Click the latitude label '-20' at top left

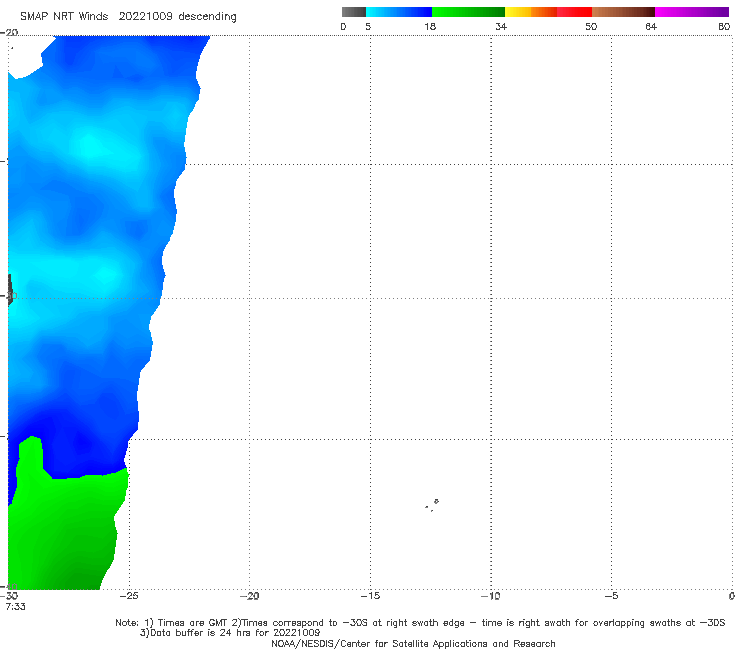[10, 33]
